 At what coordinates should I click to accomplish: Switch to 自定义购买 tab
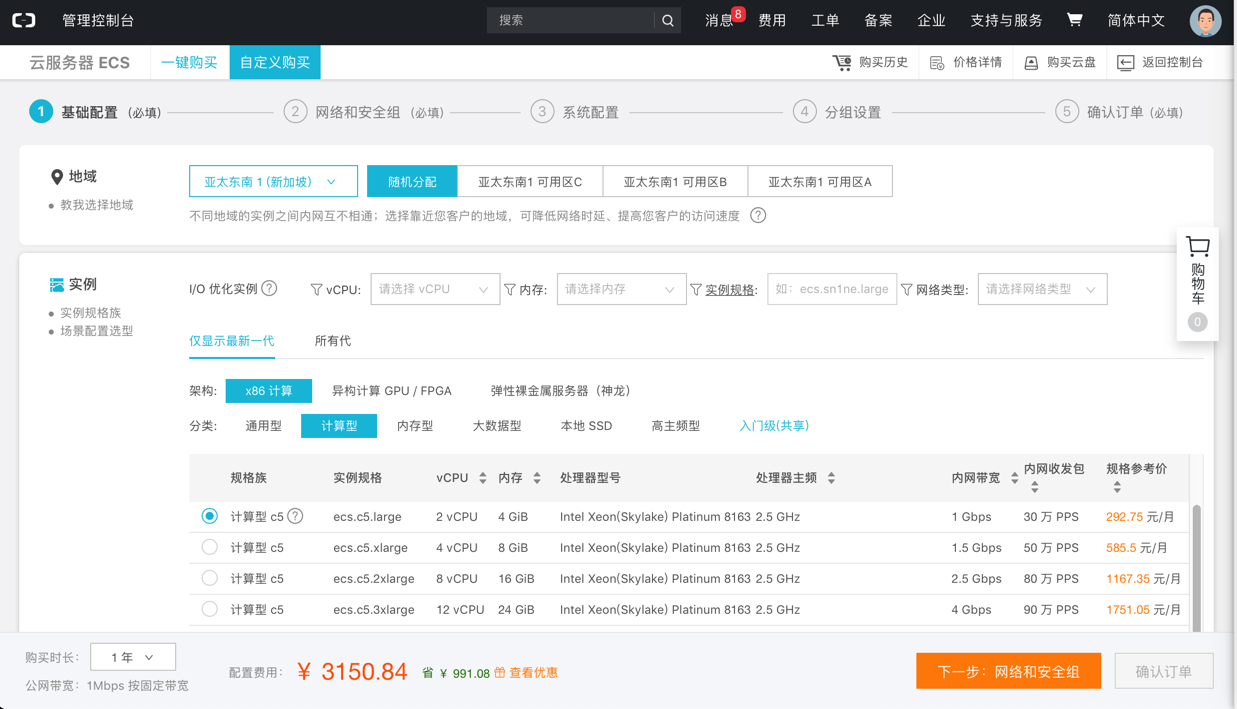(x=275, y=62)
